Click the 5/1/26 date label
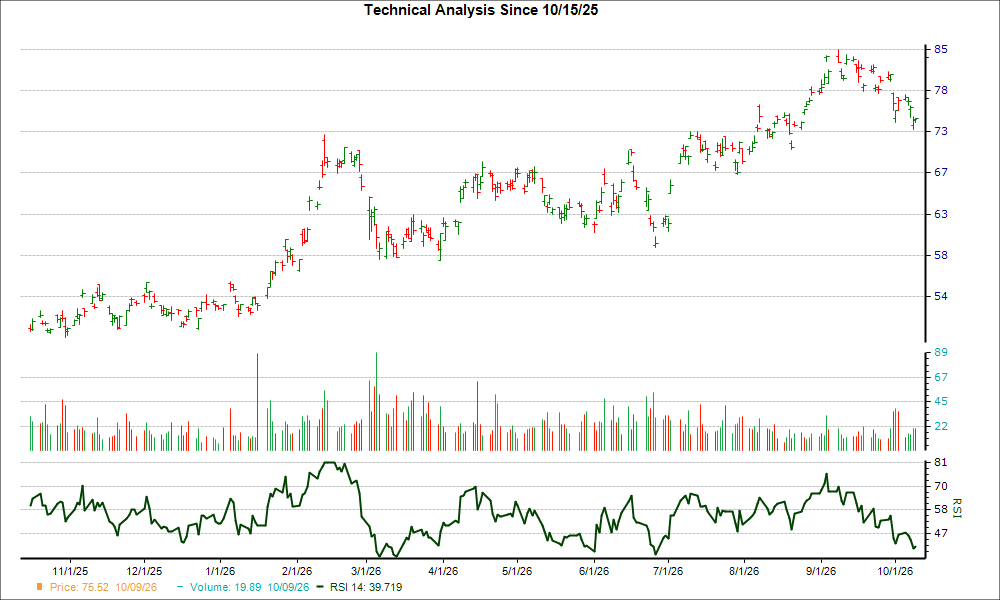1000x600 pixels. [517, 571]
